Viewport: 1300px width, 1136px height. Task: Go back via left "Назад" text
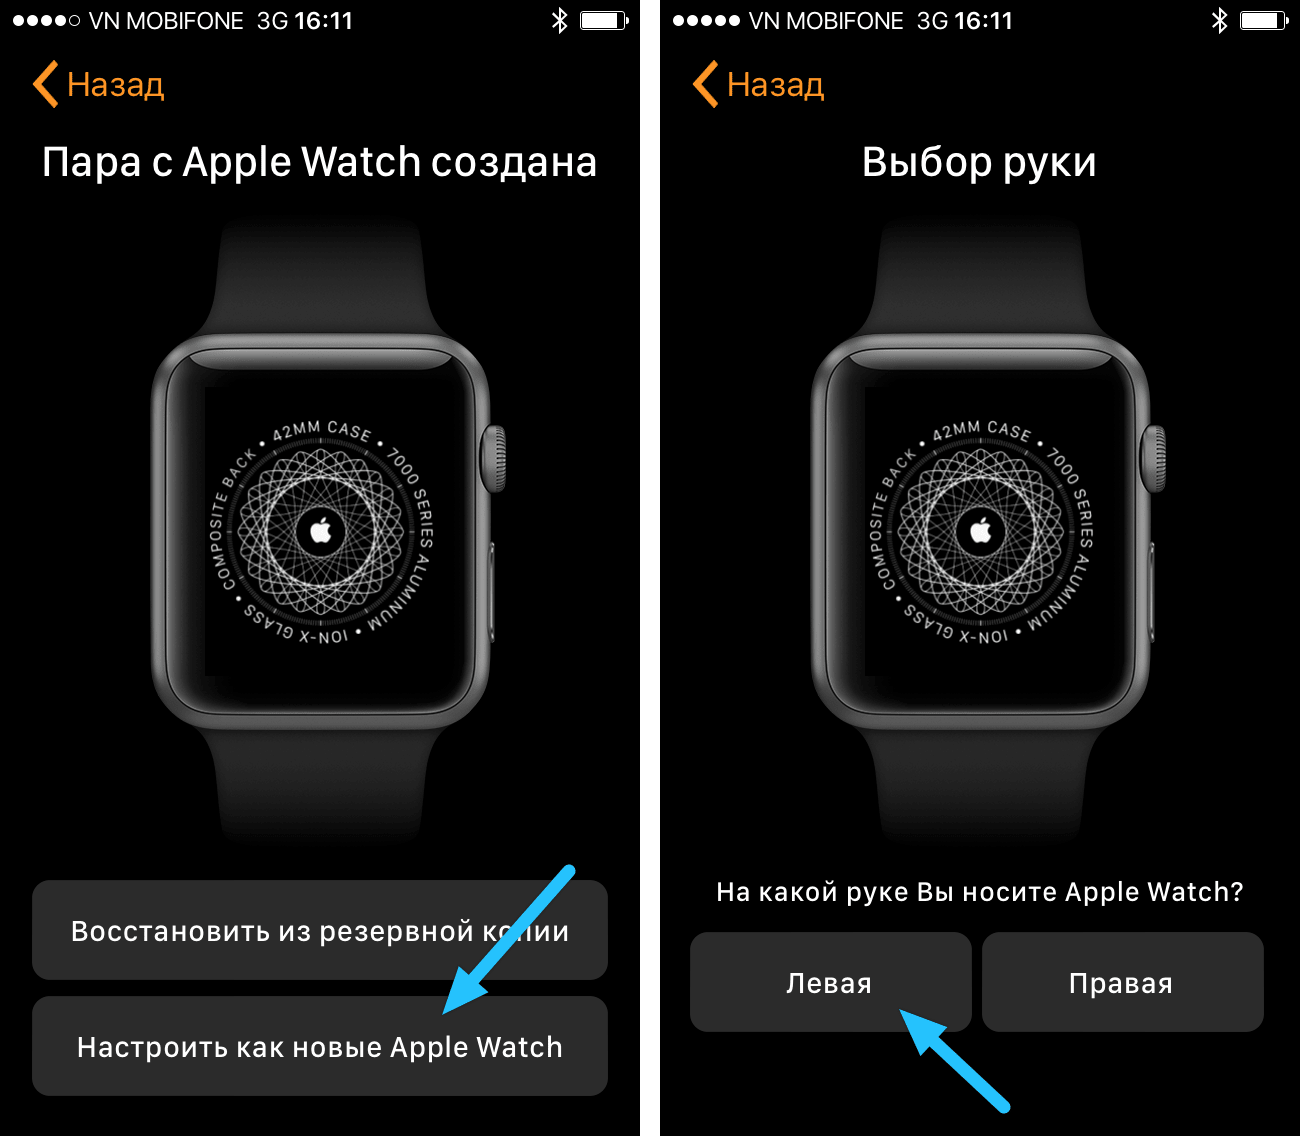pyautogui.click(x=115, y=85)
